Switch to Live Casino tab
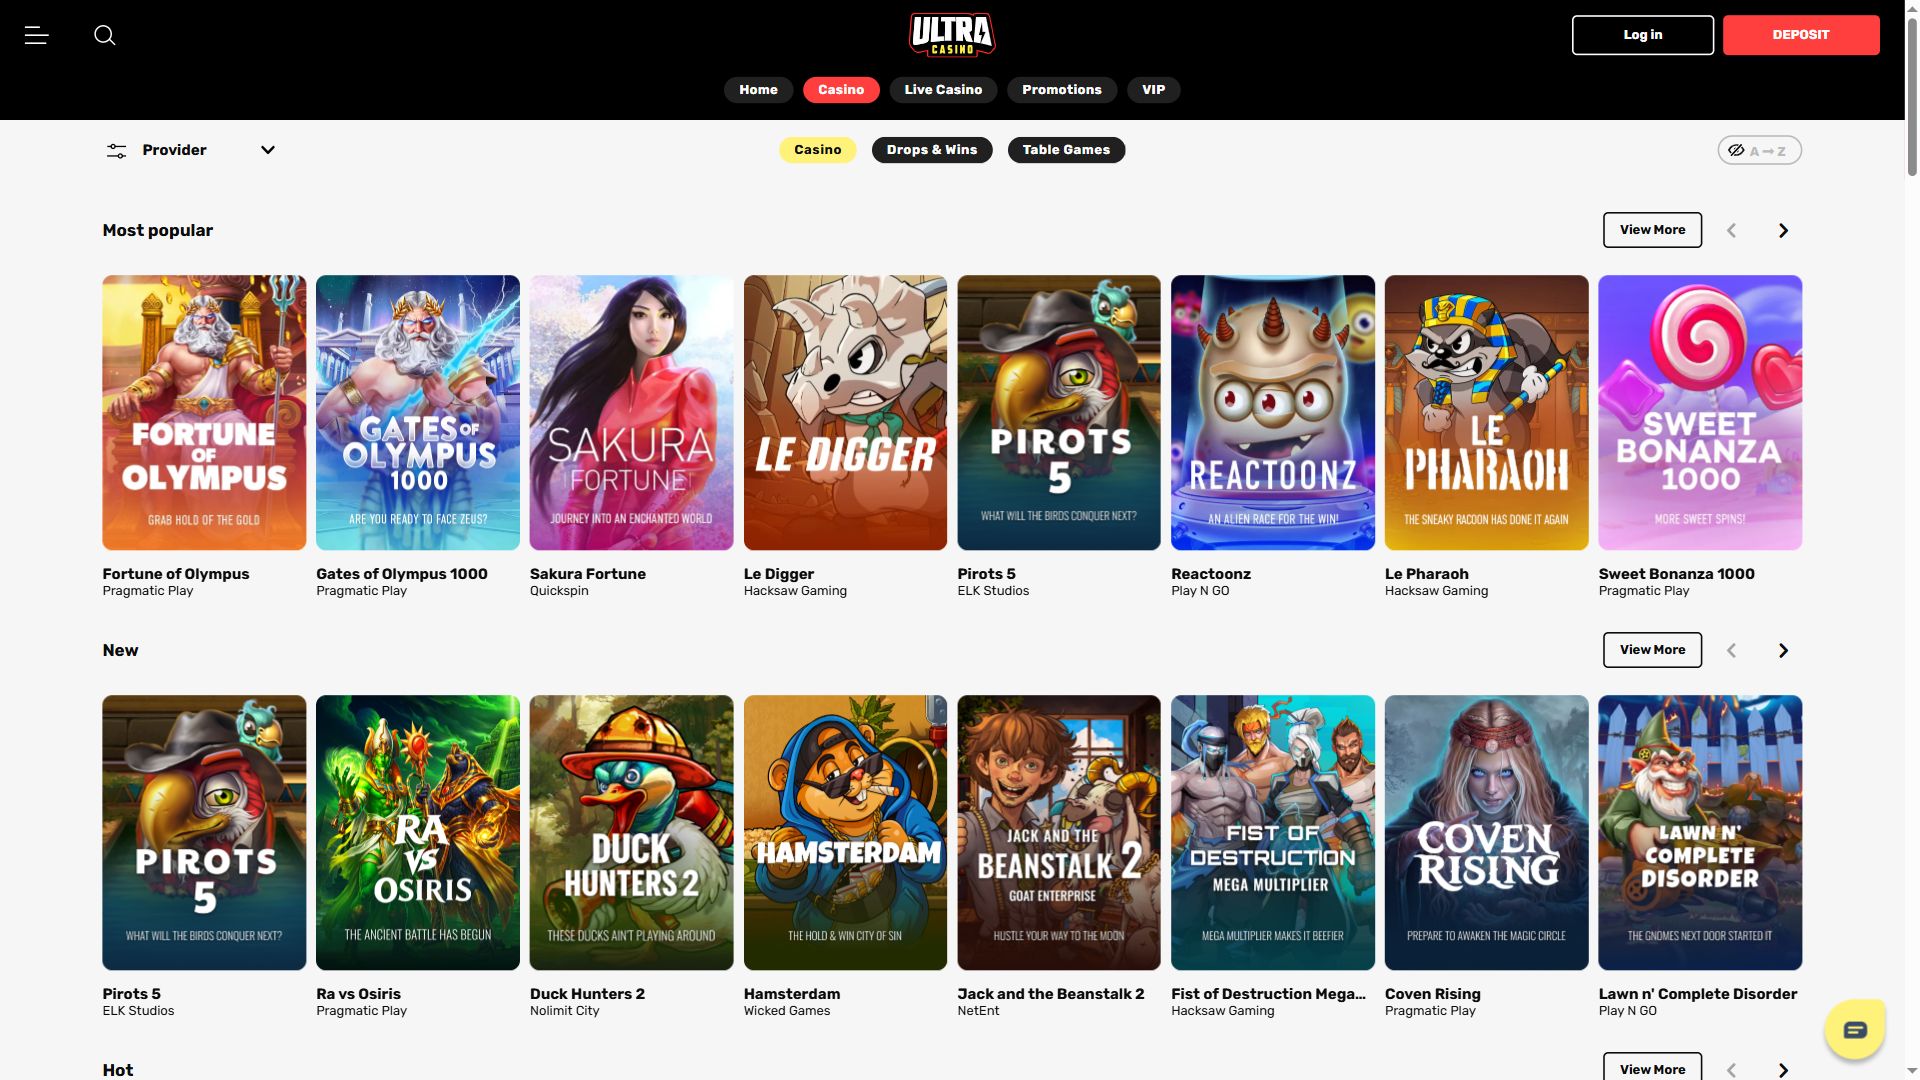The width and height of the screenshot is (1920, 1080). coord(943,90)
